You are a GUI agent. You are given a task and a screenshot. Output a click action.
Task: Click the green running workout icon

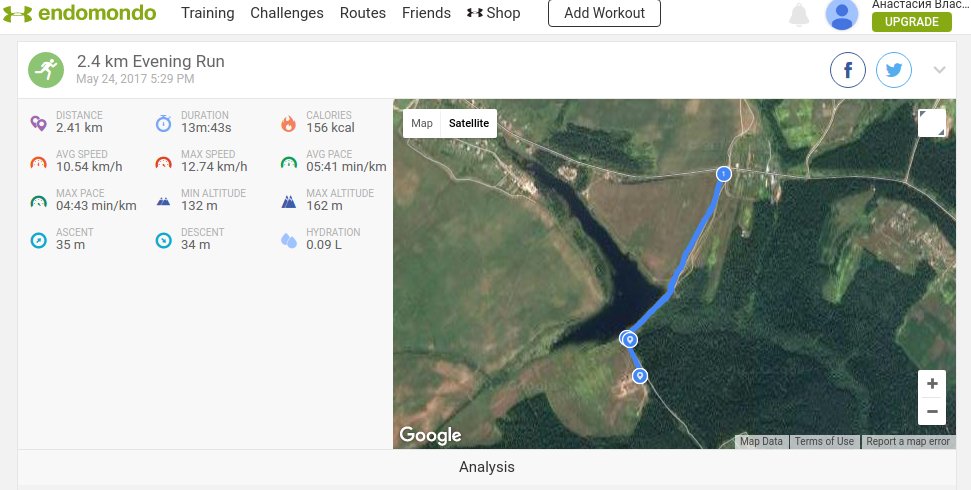44,69
